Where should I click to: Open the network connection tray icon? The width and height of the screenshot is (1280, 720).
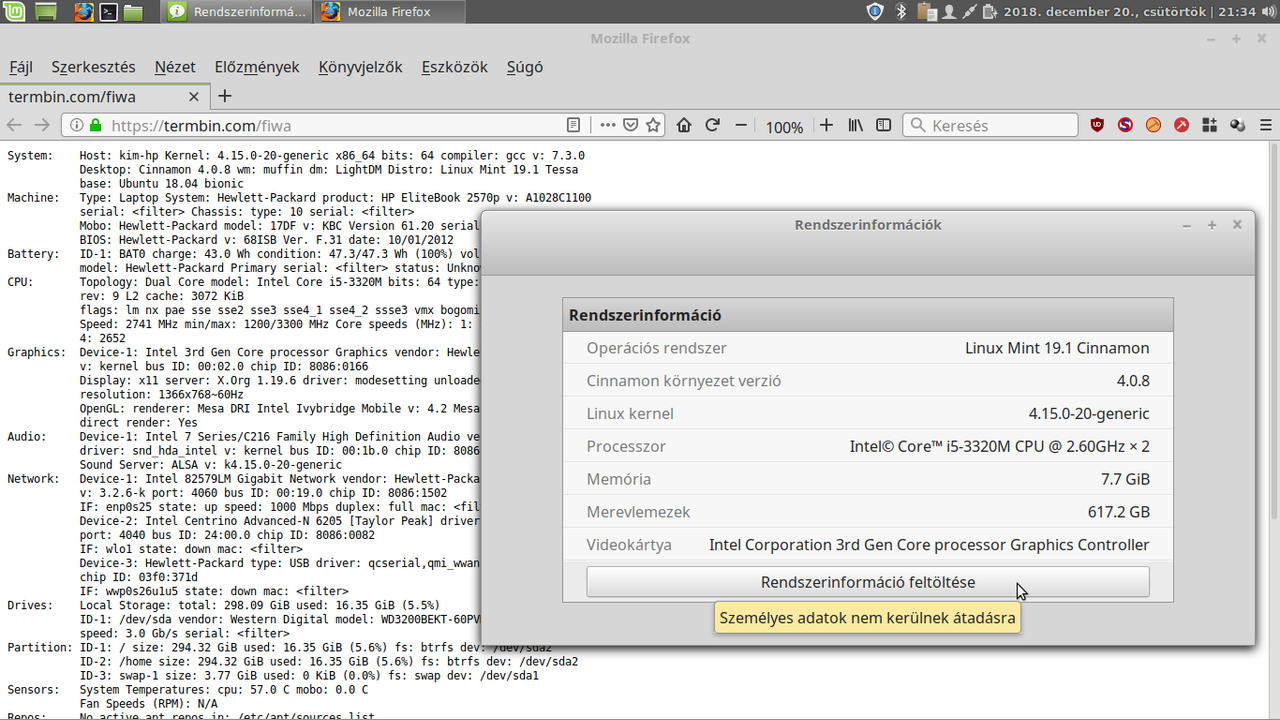click(968, 12)
